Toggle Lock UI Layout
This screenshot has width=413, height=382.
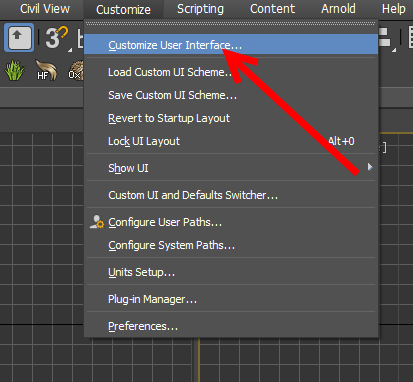(x=231, y=141)
